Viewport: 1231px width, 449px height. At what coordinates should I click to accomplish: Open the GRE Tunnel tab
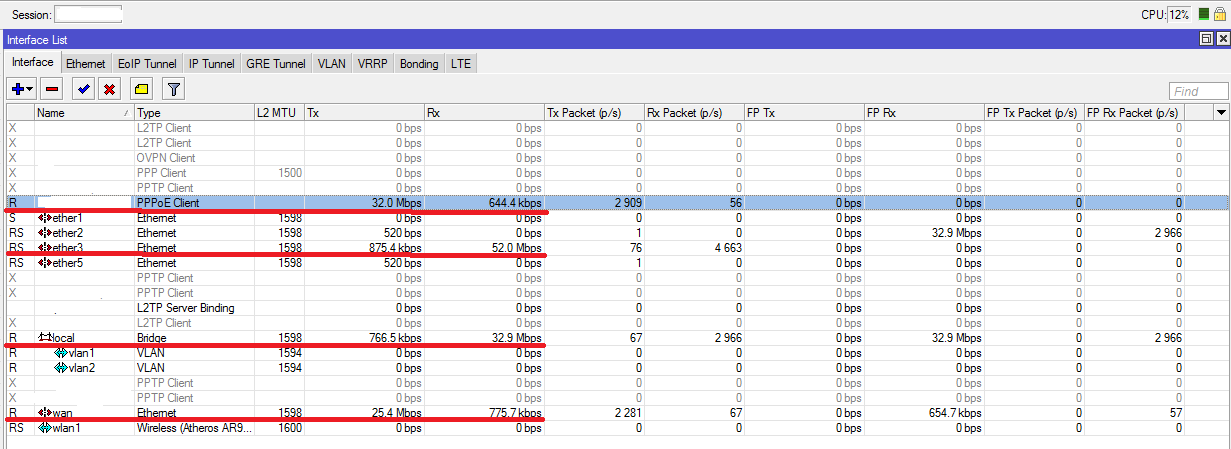(276, 63)
